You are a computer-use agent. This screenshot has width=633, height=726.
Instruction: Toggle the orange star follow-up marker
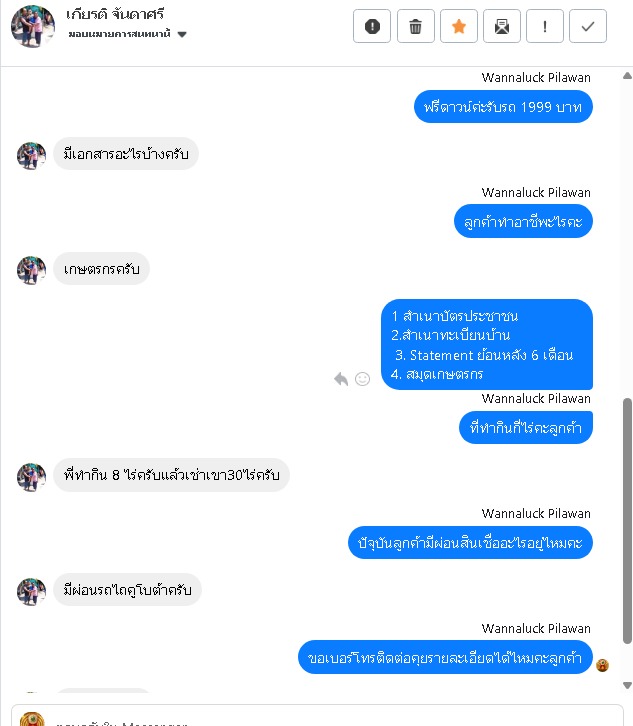(x=458, y=26)
